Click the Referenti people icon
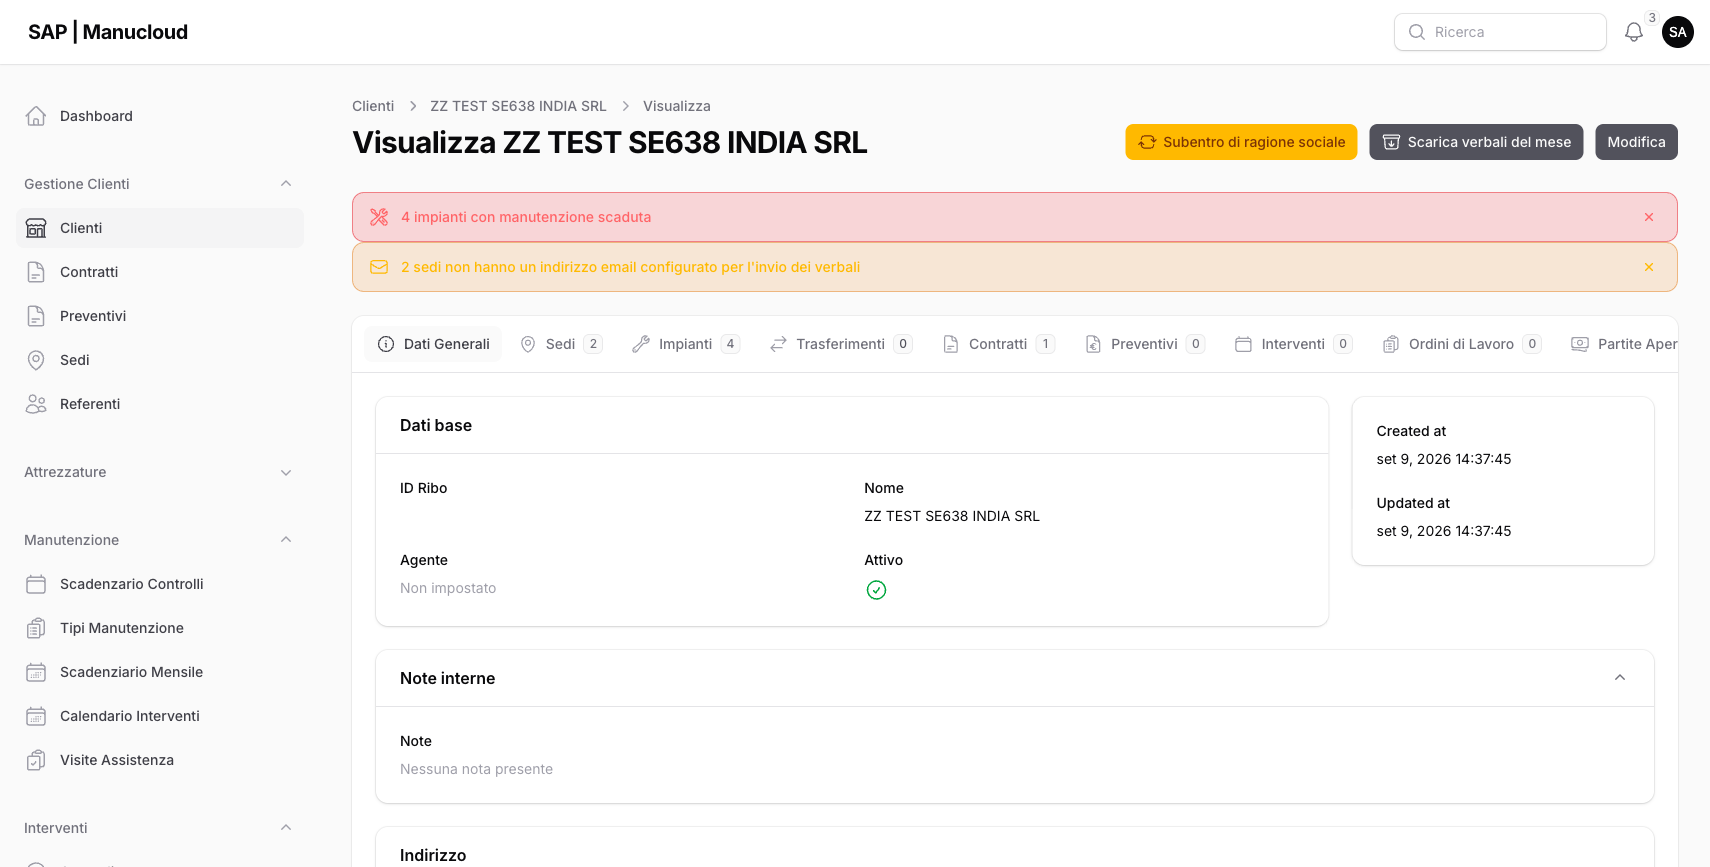The height and width of the screenshot is (867, 1710). click(36, 404)
